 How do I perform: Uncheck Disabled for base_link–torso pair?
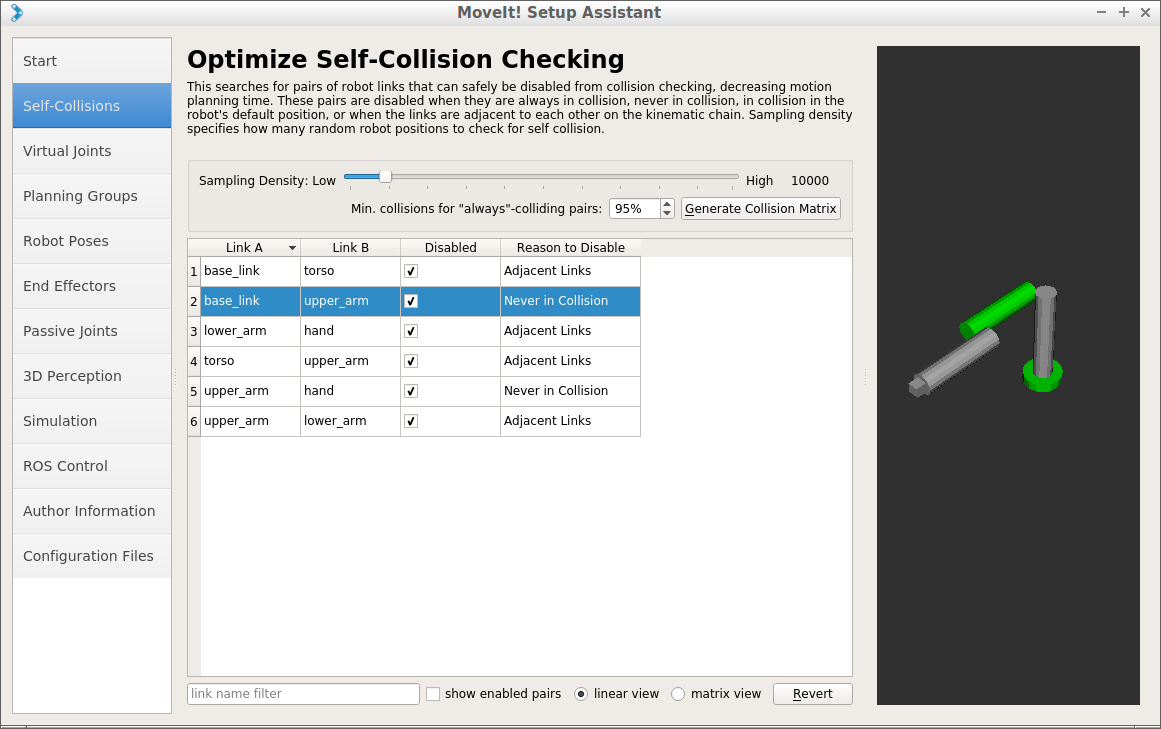tap(411, 271)
